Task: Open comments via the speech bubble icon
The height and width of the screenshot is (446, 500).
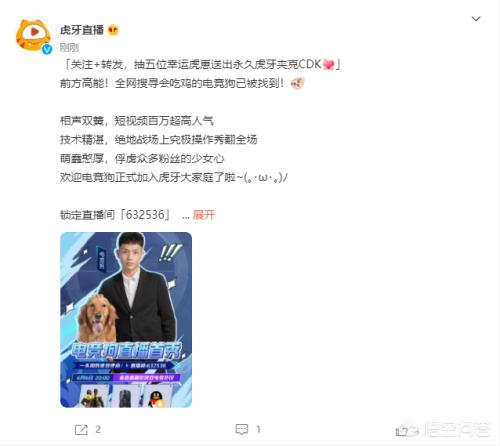Action: 242,429
